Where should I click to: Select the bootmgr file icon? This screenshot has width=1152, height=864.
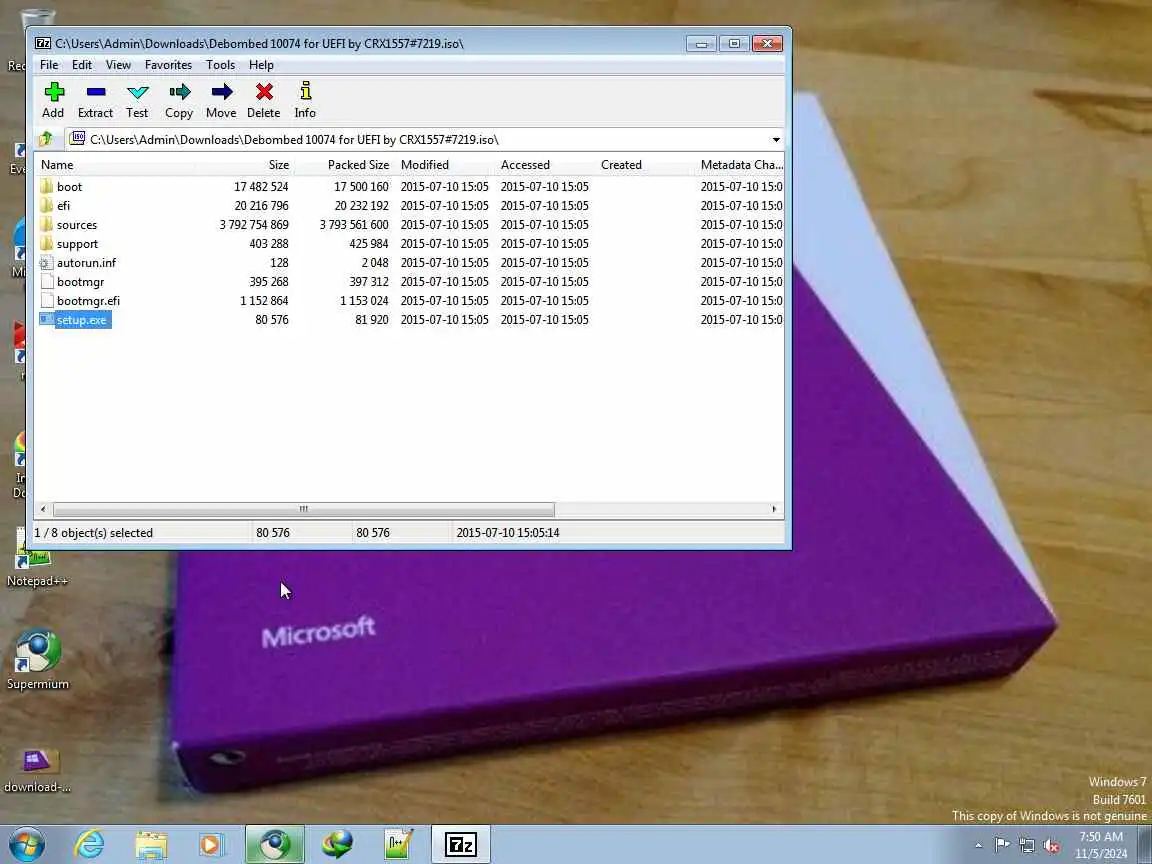pyautogui.click(x=46, y=282)
